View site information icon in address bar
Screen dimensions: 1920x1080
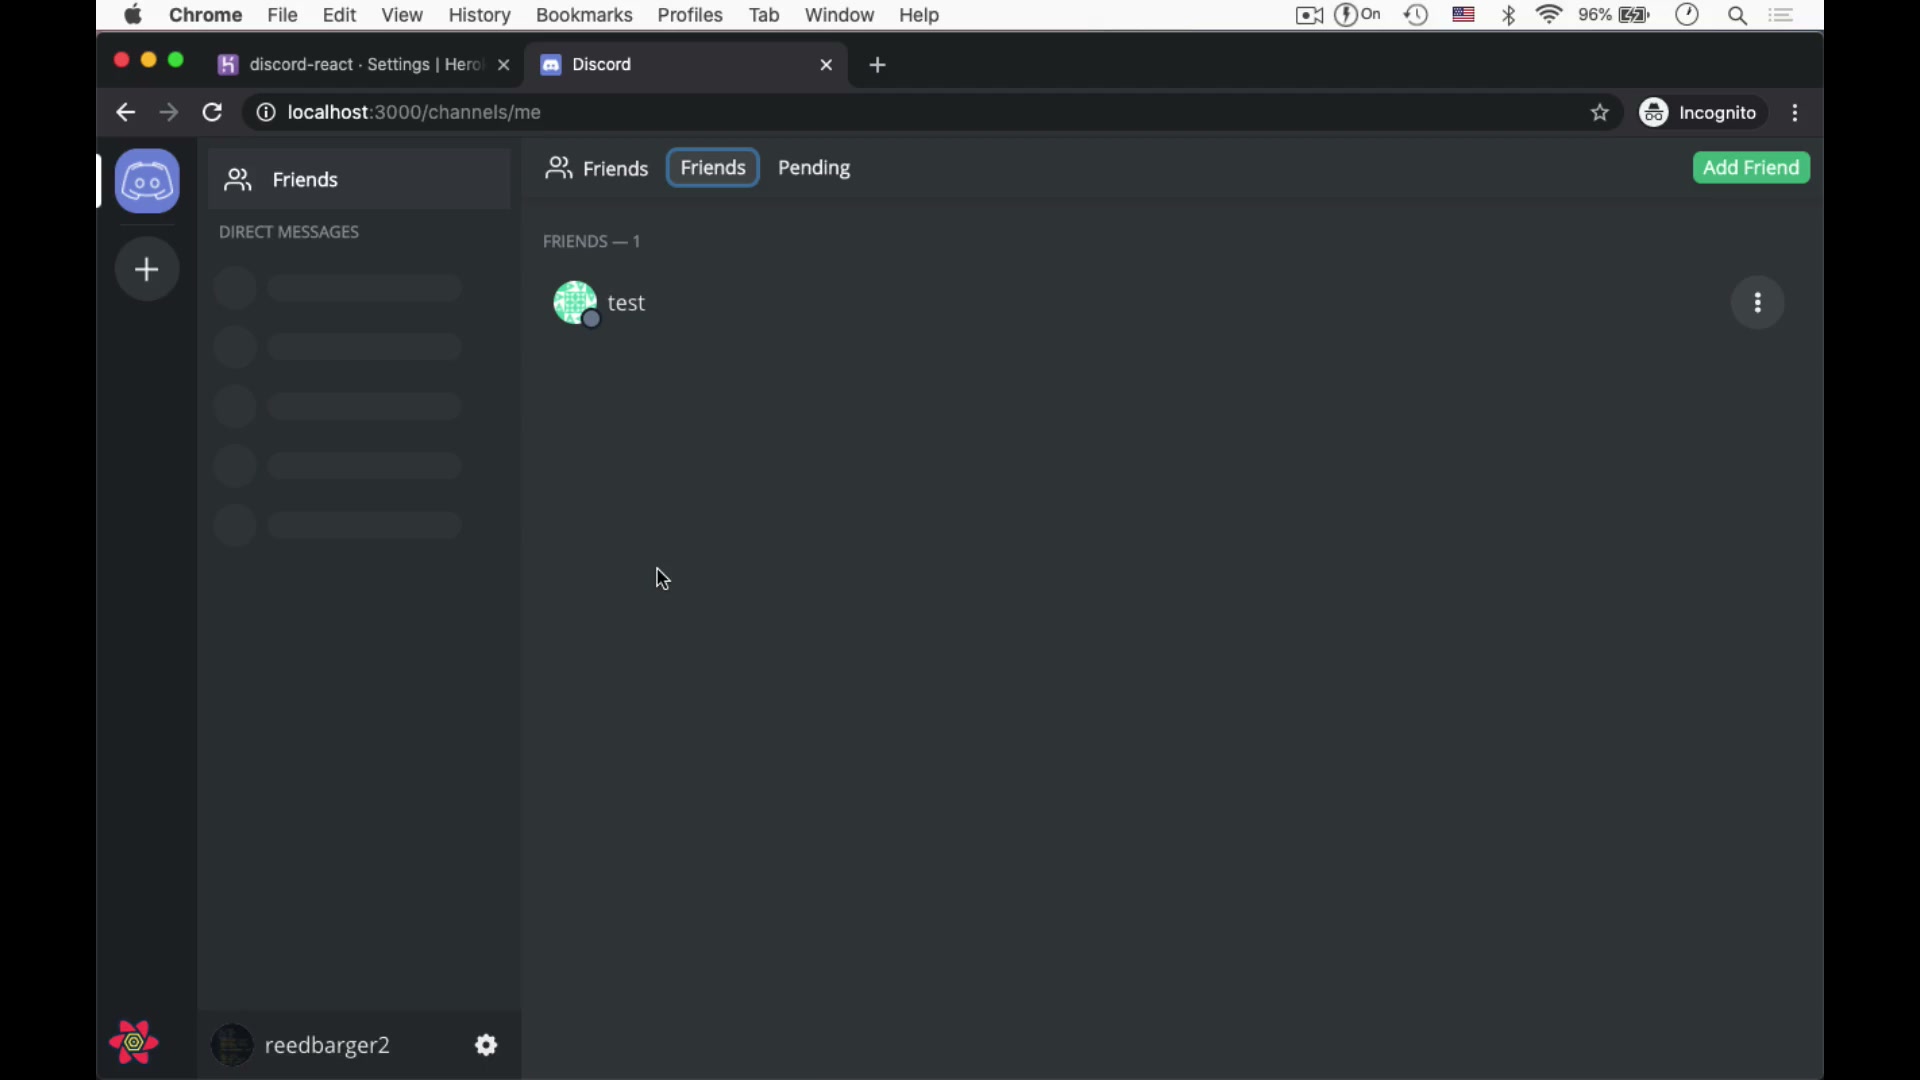tap(266, 113)
